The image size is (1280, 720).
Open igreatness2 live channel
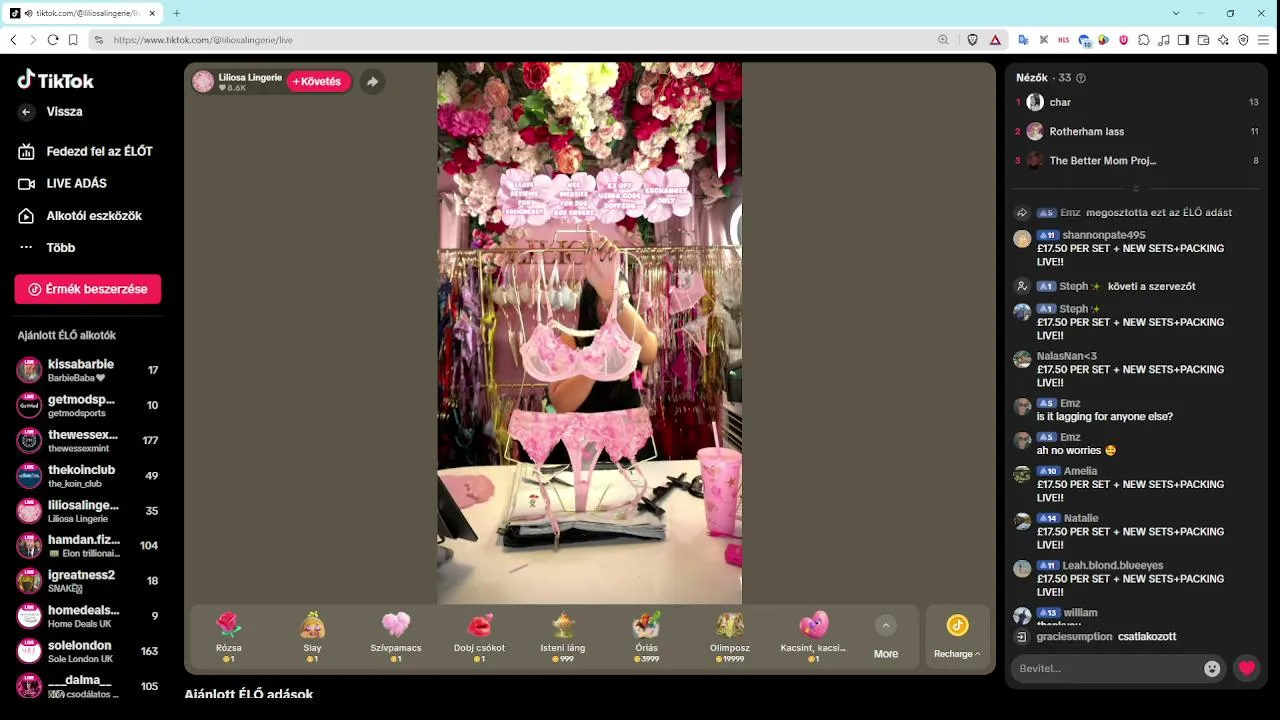click(x=88, y=581)
